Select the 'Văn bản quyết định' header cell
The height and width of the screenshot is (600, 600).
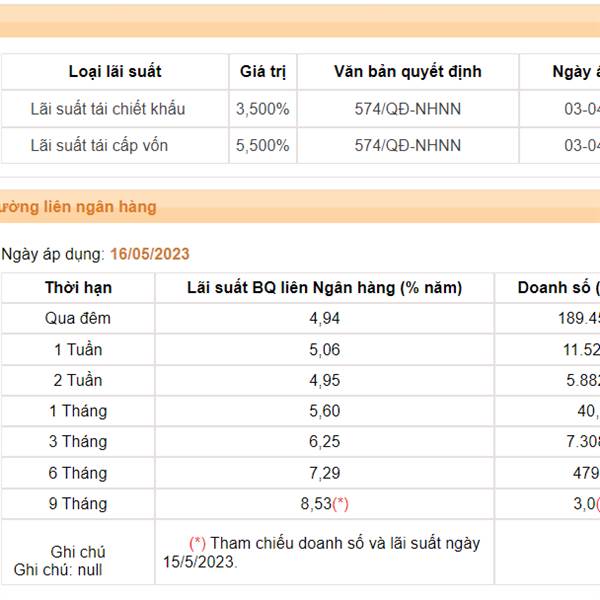[x=408, y=72]
